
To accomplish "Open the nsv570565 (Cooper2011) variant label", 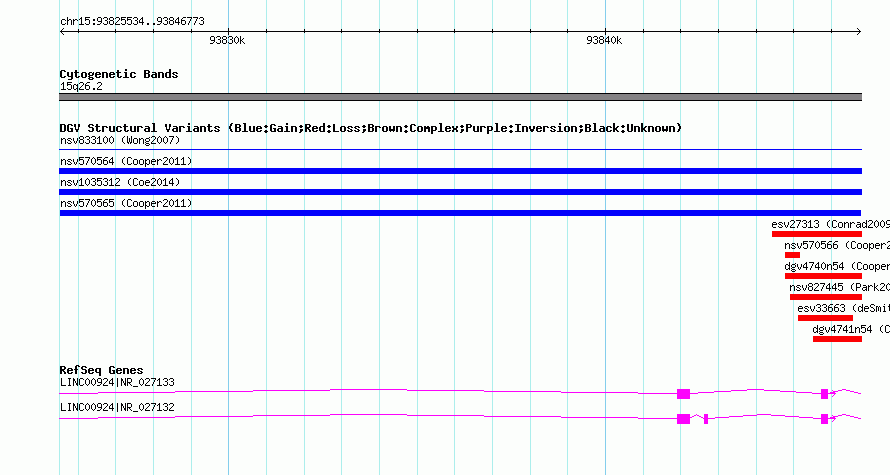I will (x=126, y=203).
